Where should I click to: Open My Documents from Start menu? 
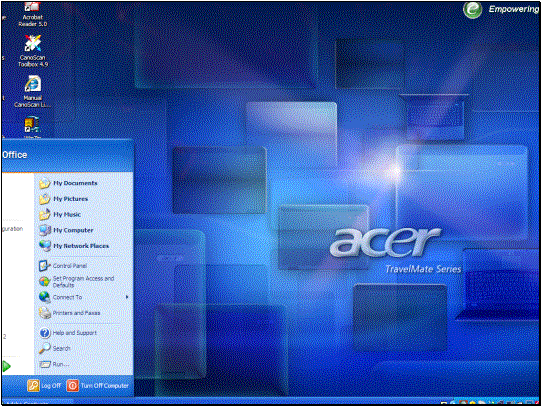click(68, 183)
